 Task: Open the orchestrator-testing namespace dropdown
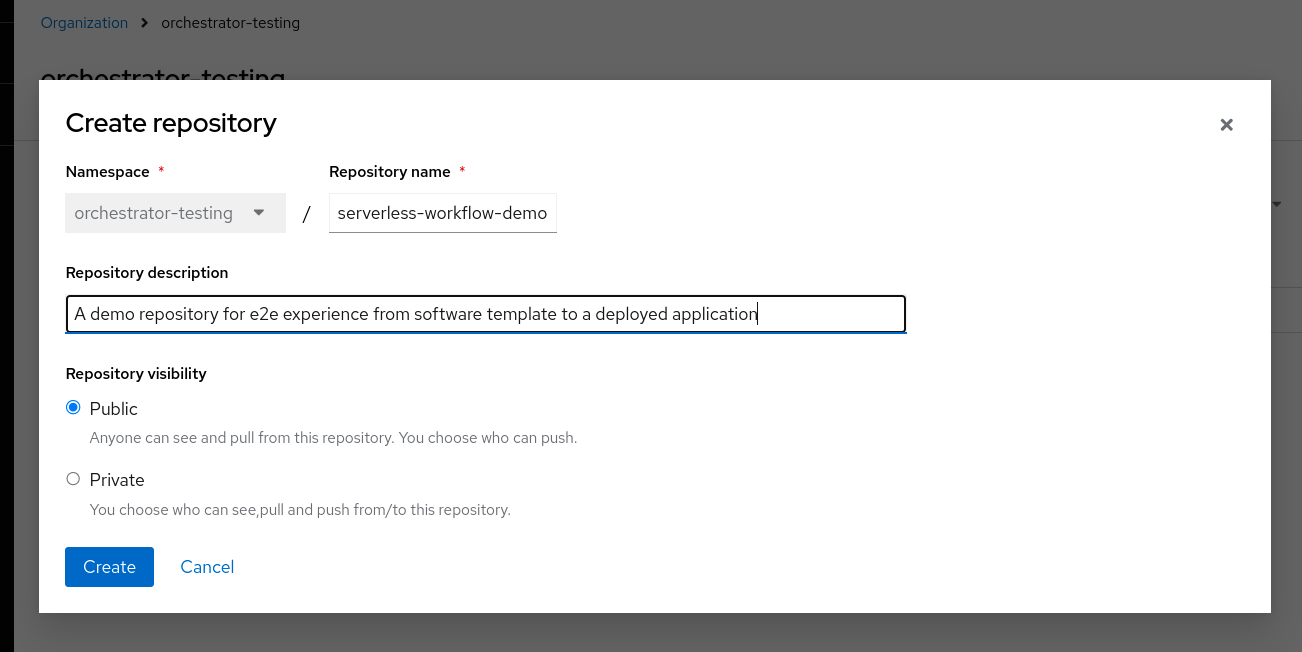click(x=175, y=213)
